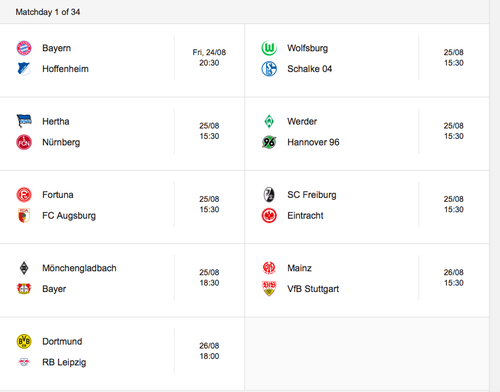Click the Matchday 1 of 34 header
Viewport: 500px width, 392px height.
pyautogui.click(x=48, y=12)
